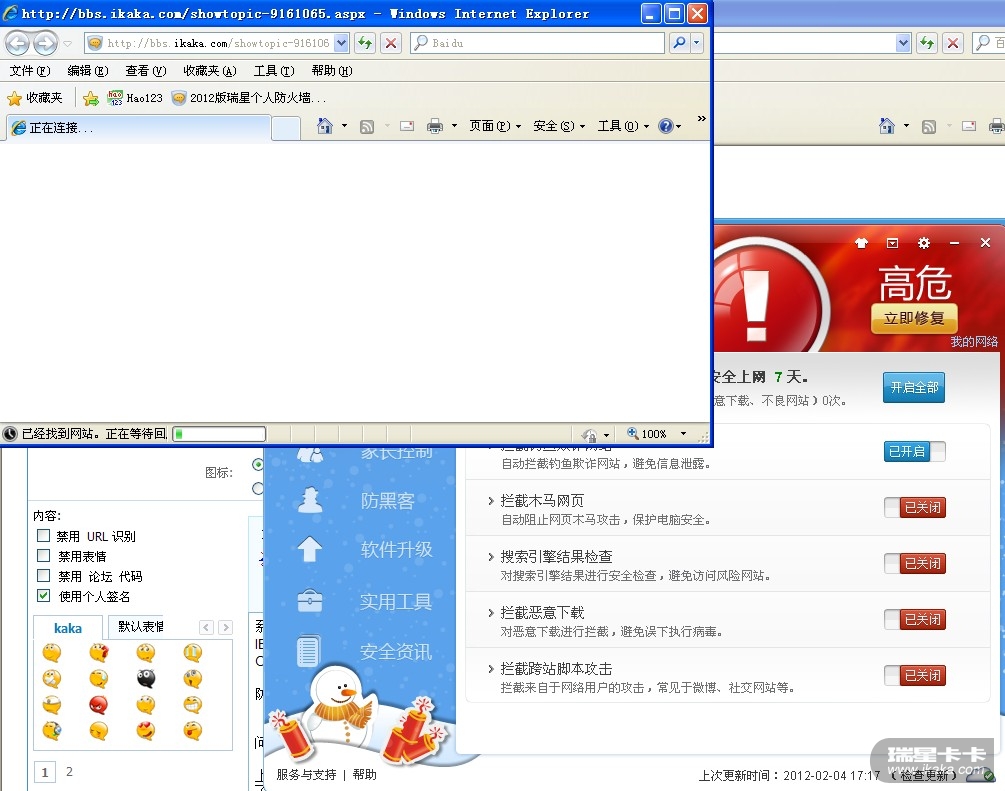Click the 帮助 link at Rising footer
Screen dimensions: 1005x791
365,774
